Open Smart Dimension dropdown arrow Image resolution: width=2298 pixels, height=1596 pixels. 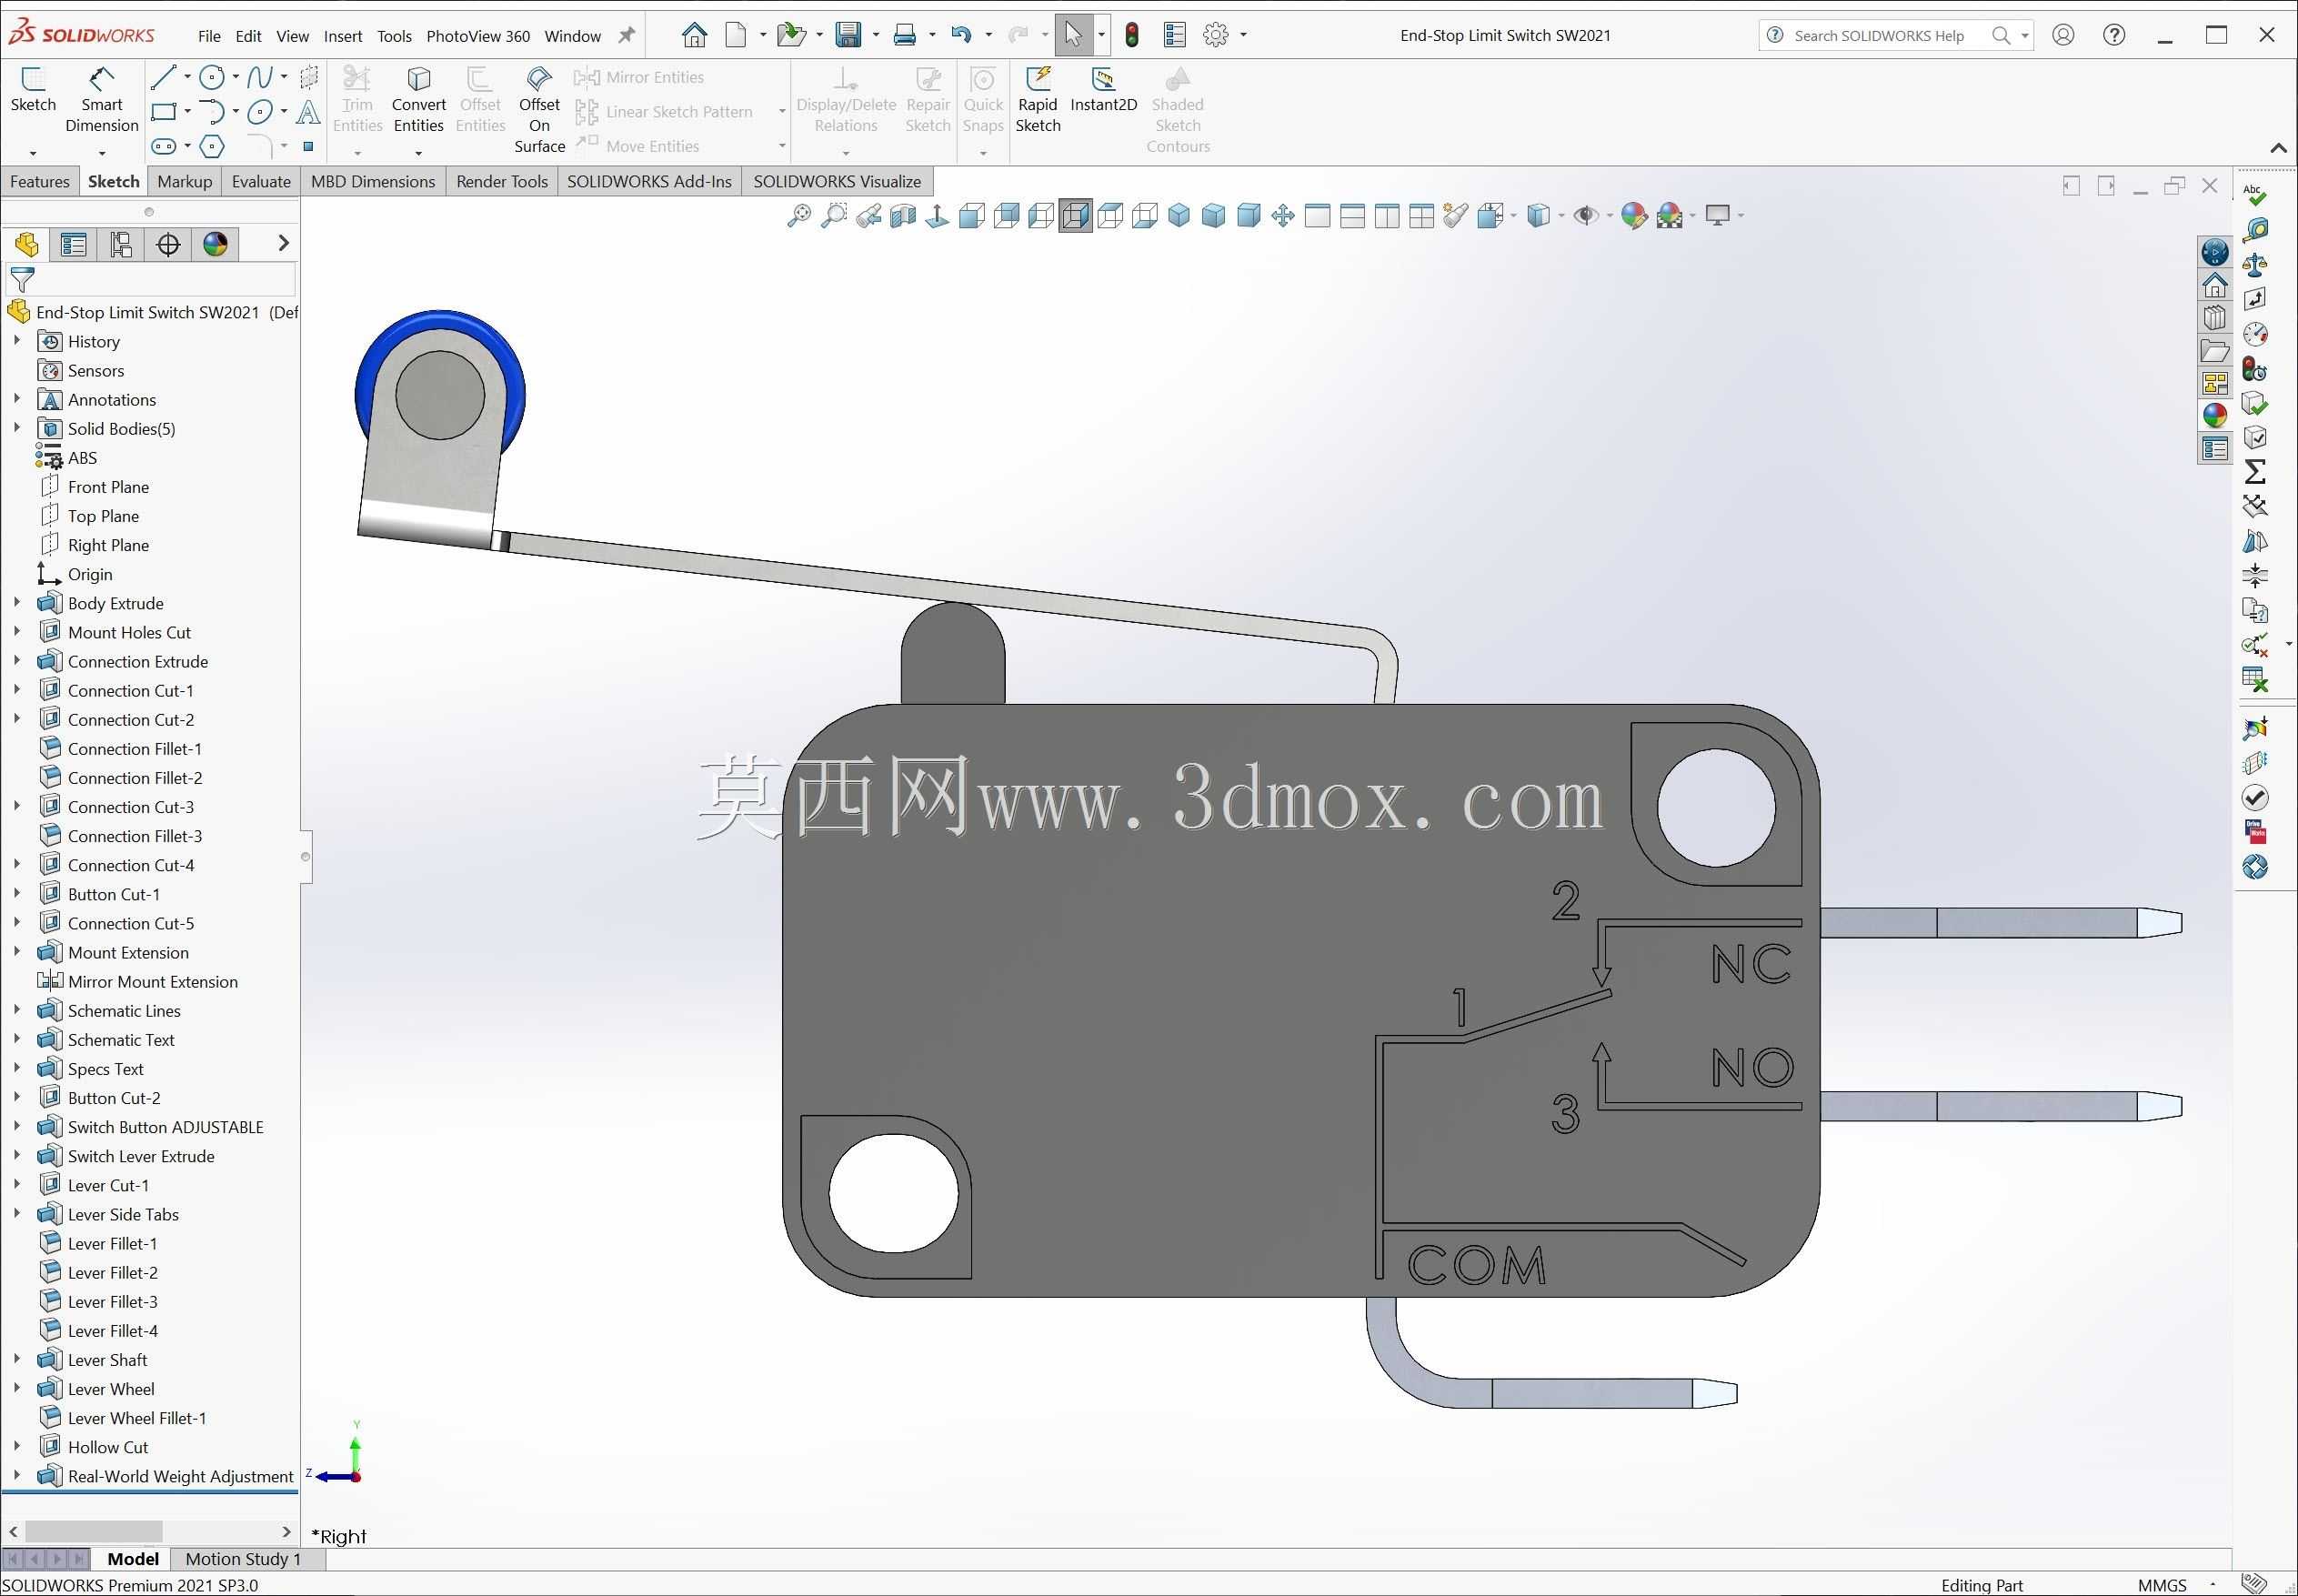(102, 153)
